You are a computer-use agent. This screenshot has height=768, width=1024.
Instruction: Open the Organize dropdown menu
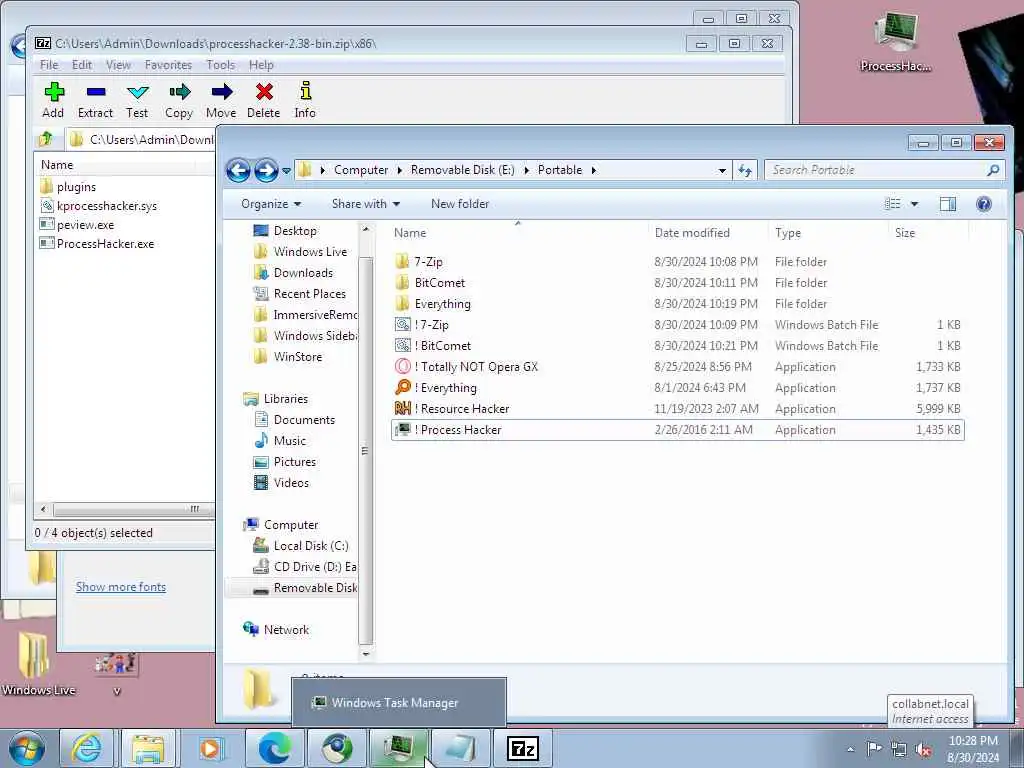point(271,204)
